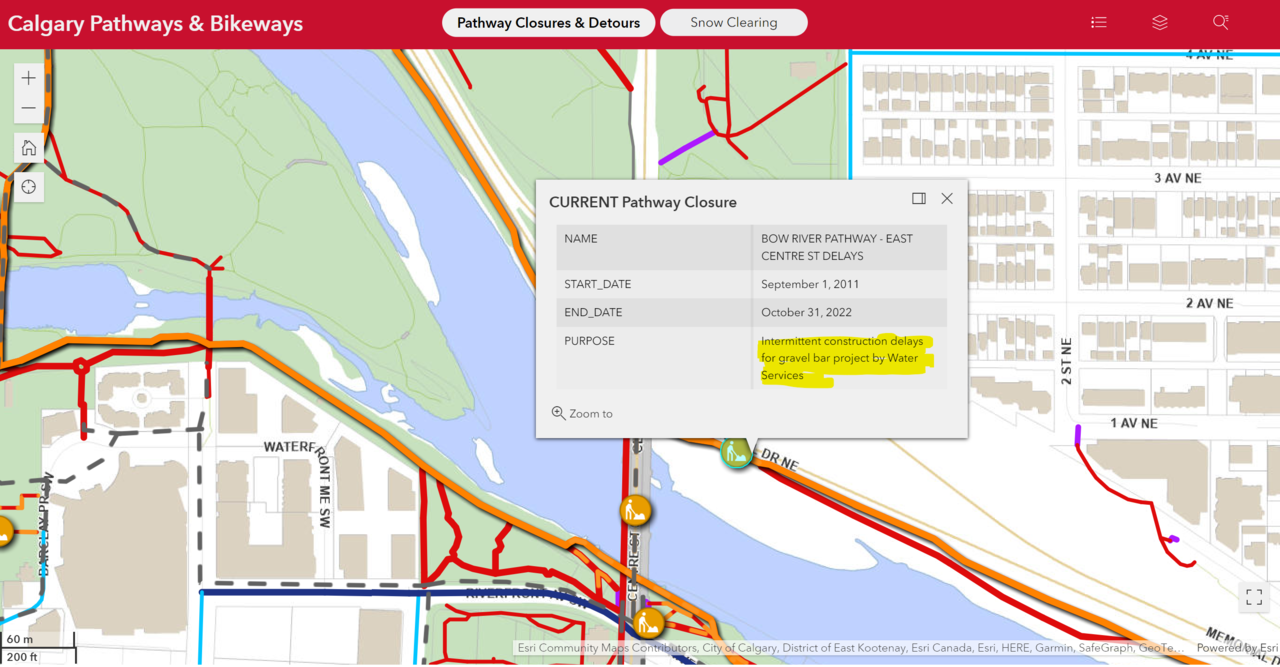Viewport: 1280px width, 667px height.
Task: Switch to the Snow Clearing tab
Action: (733, 22)
